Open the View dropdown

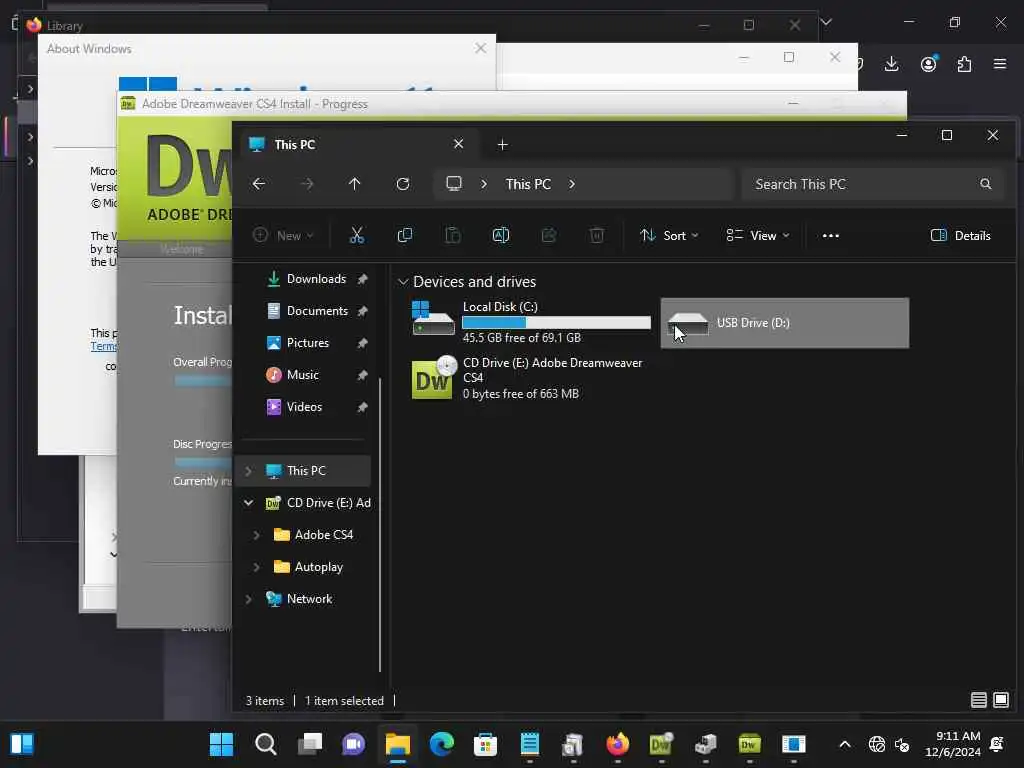point(758,235)
